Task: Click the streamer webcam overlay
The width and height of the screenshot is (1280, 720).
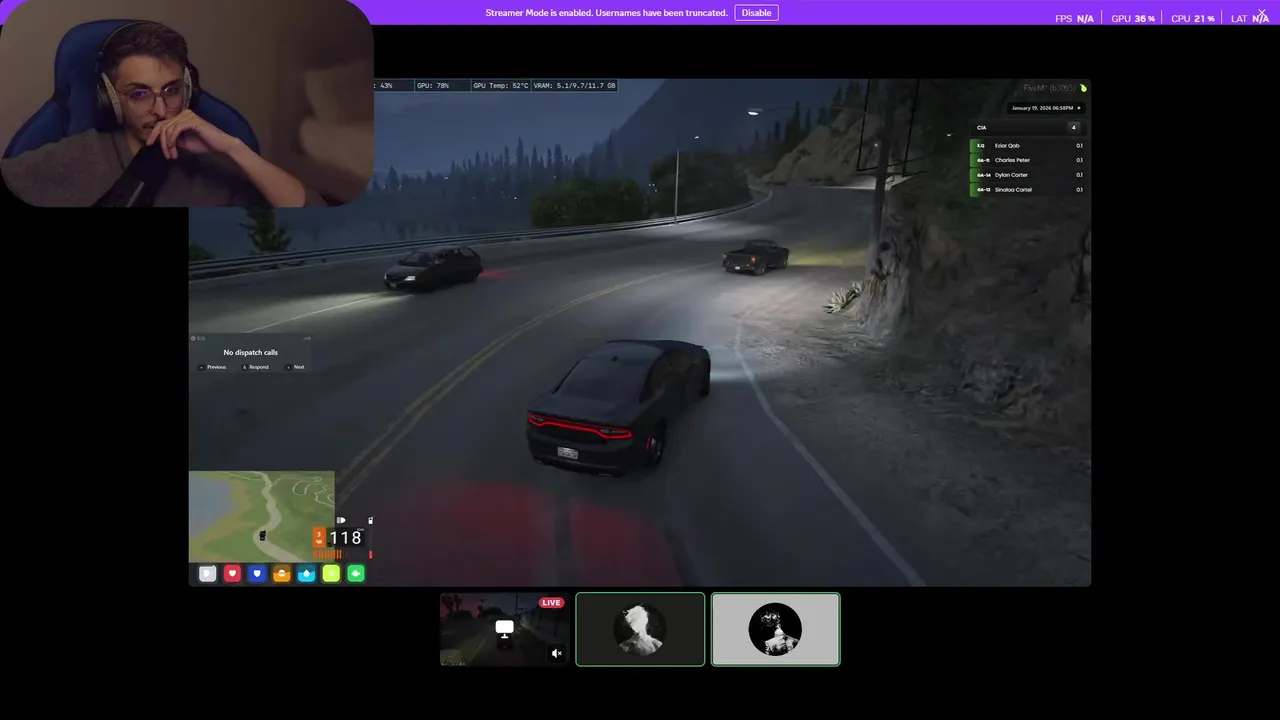Action: pyautogui.click(x=186, y=103)
